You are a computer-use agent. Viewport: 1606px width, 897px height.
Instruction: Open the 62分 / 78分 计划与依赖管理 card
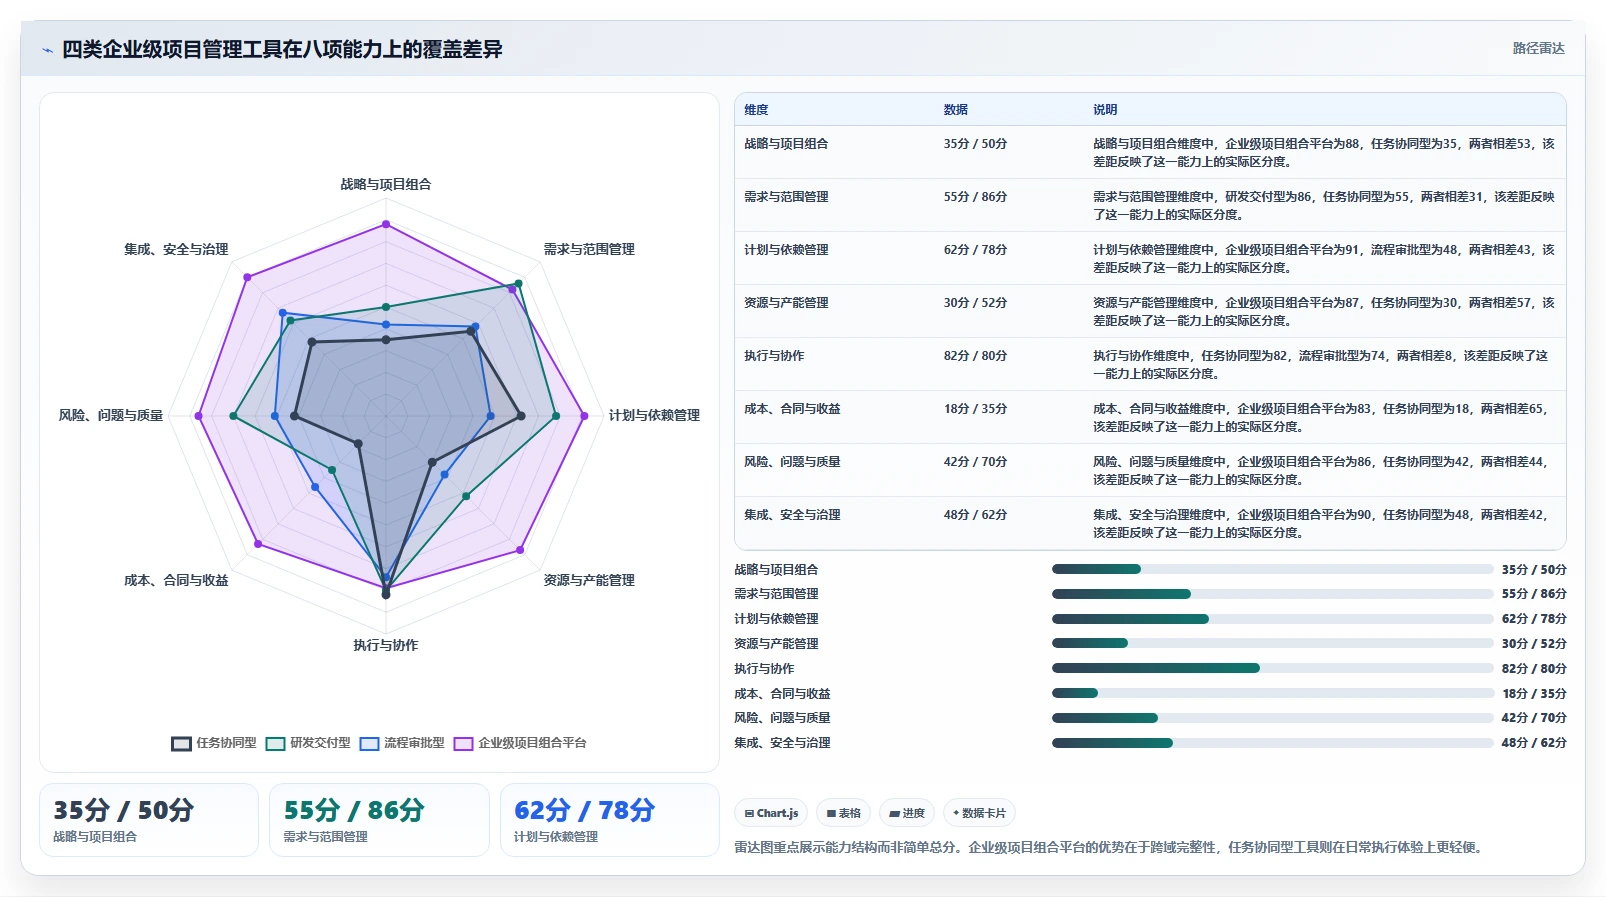pyautogui.click(x=610, y=820)
